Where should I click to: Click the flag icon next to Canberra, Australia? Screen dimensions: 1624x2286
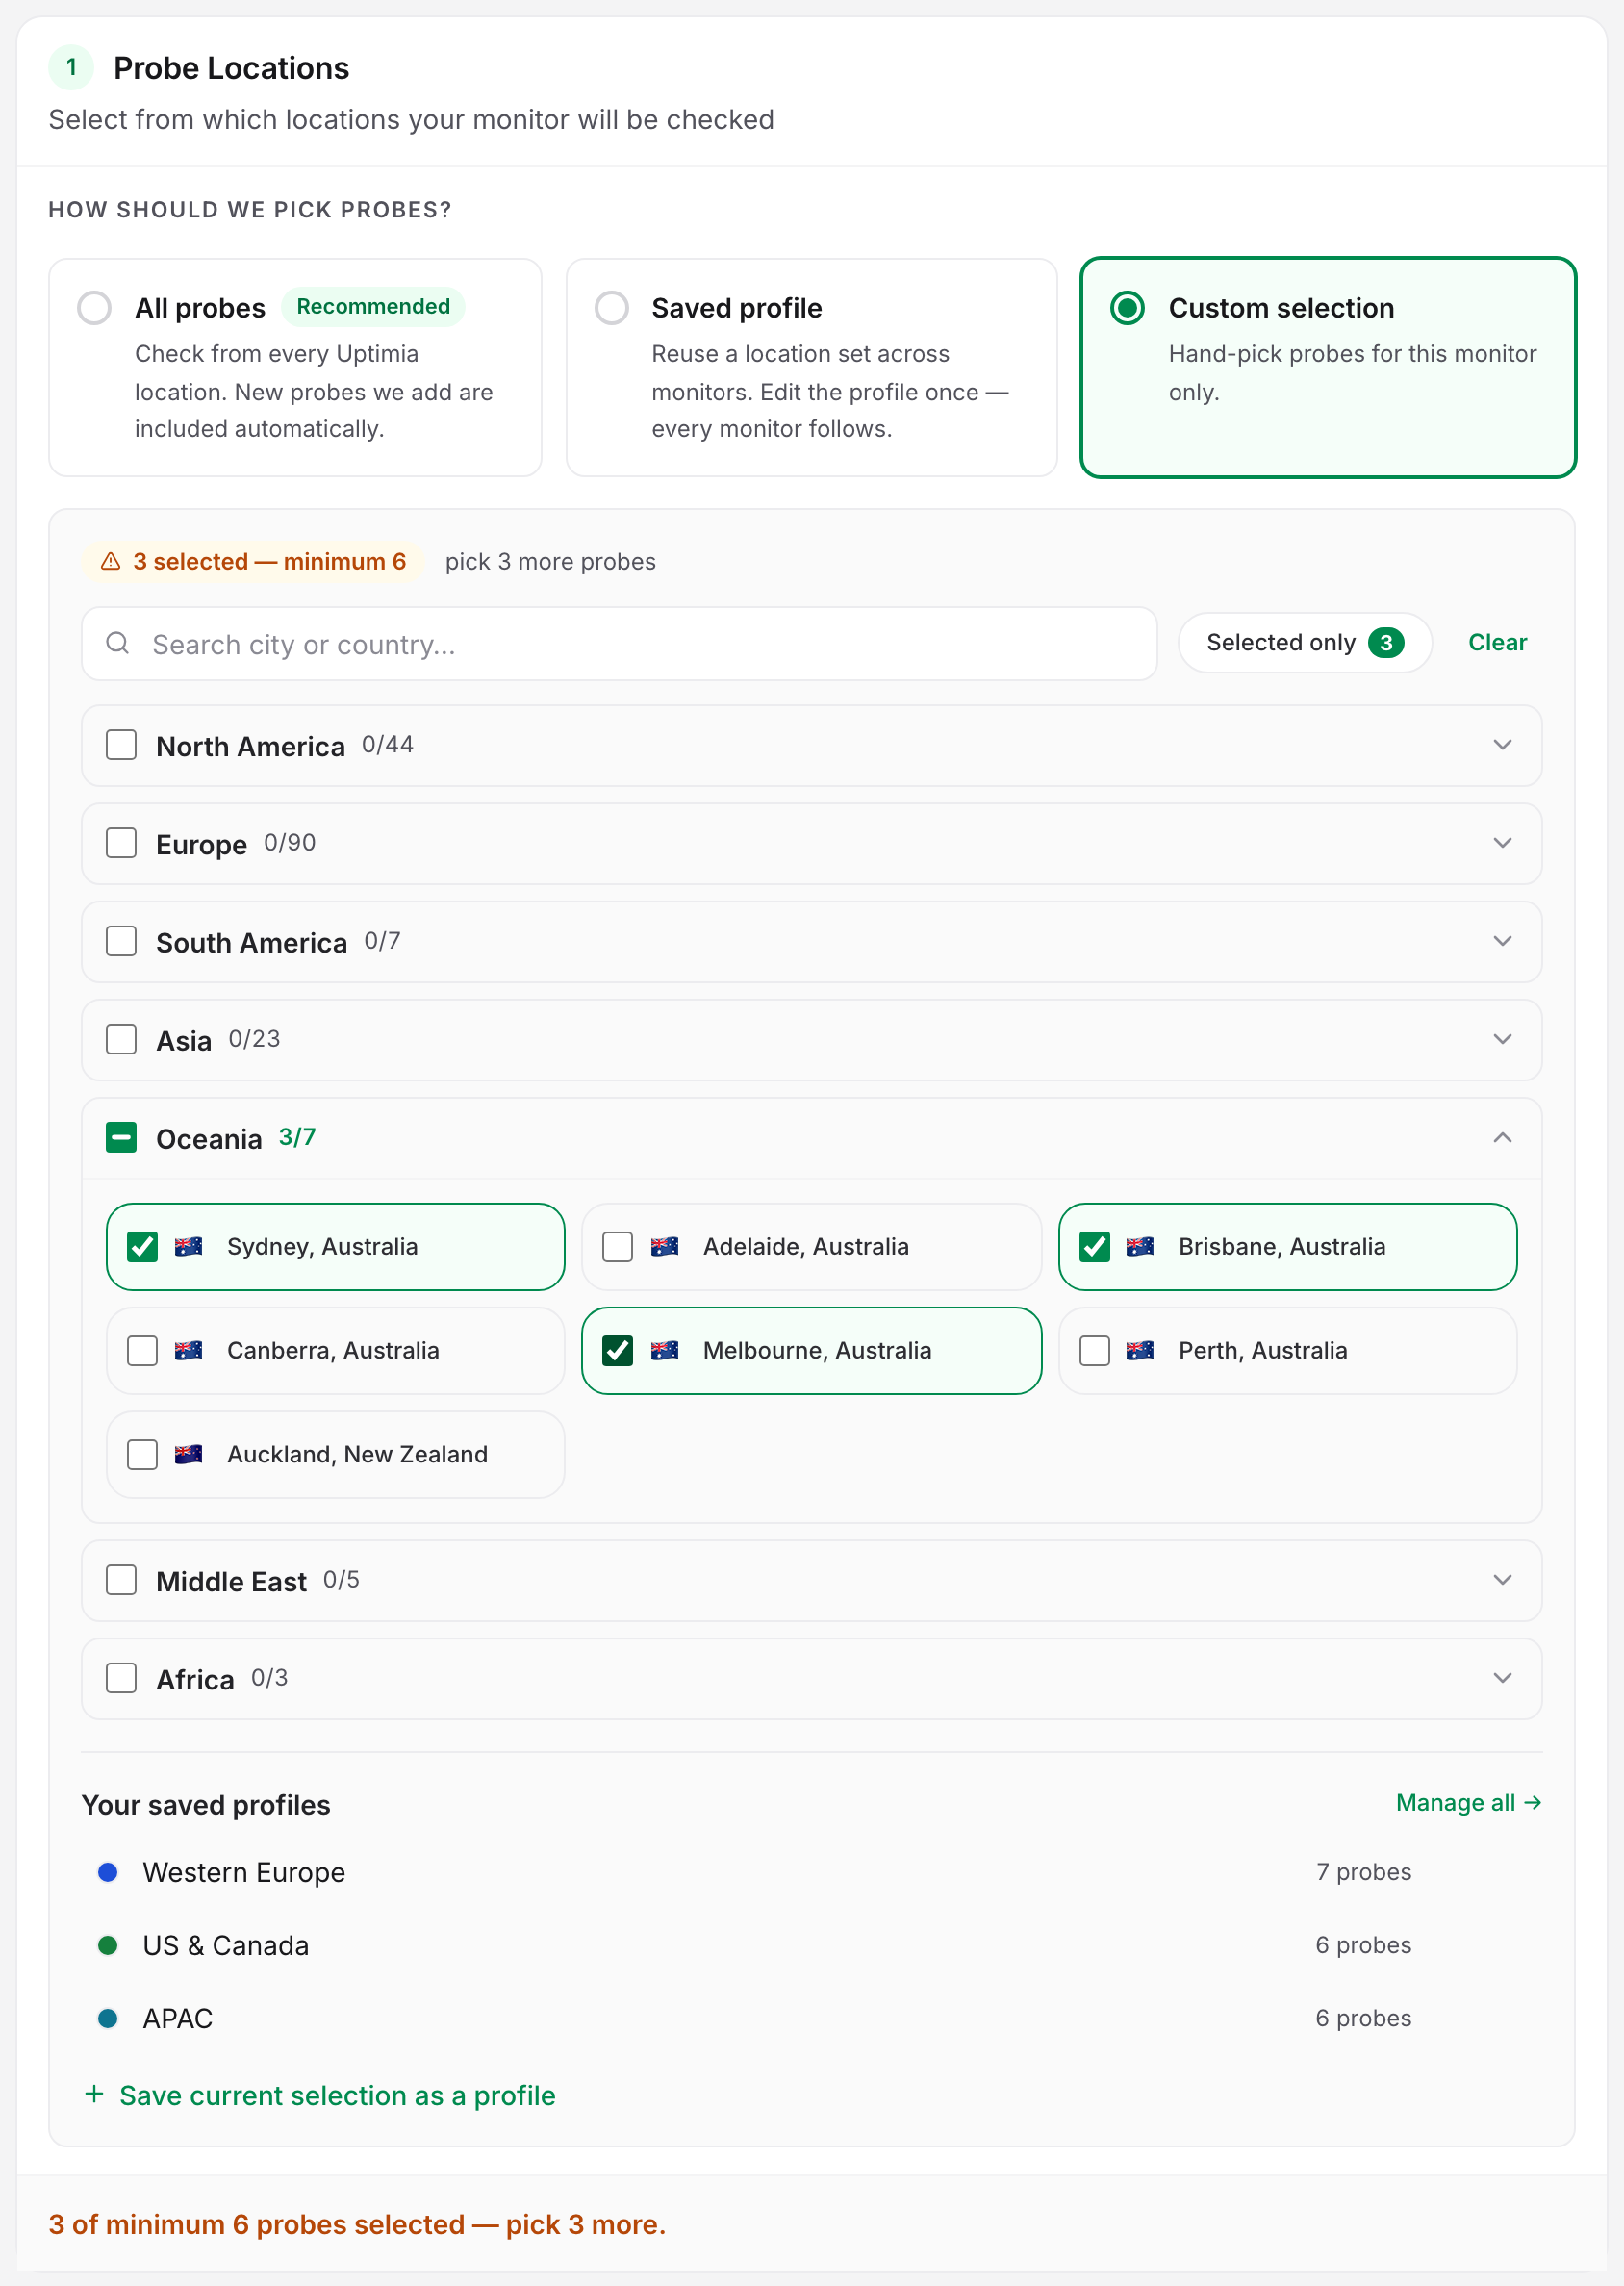(x=188, y=1350)
